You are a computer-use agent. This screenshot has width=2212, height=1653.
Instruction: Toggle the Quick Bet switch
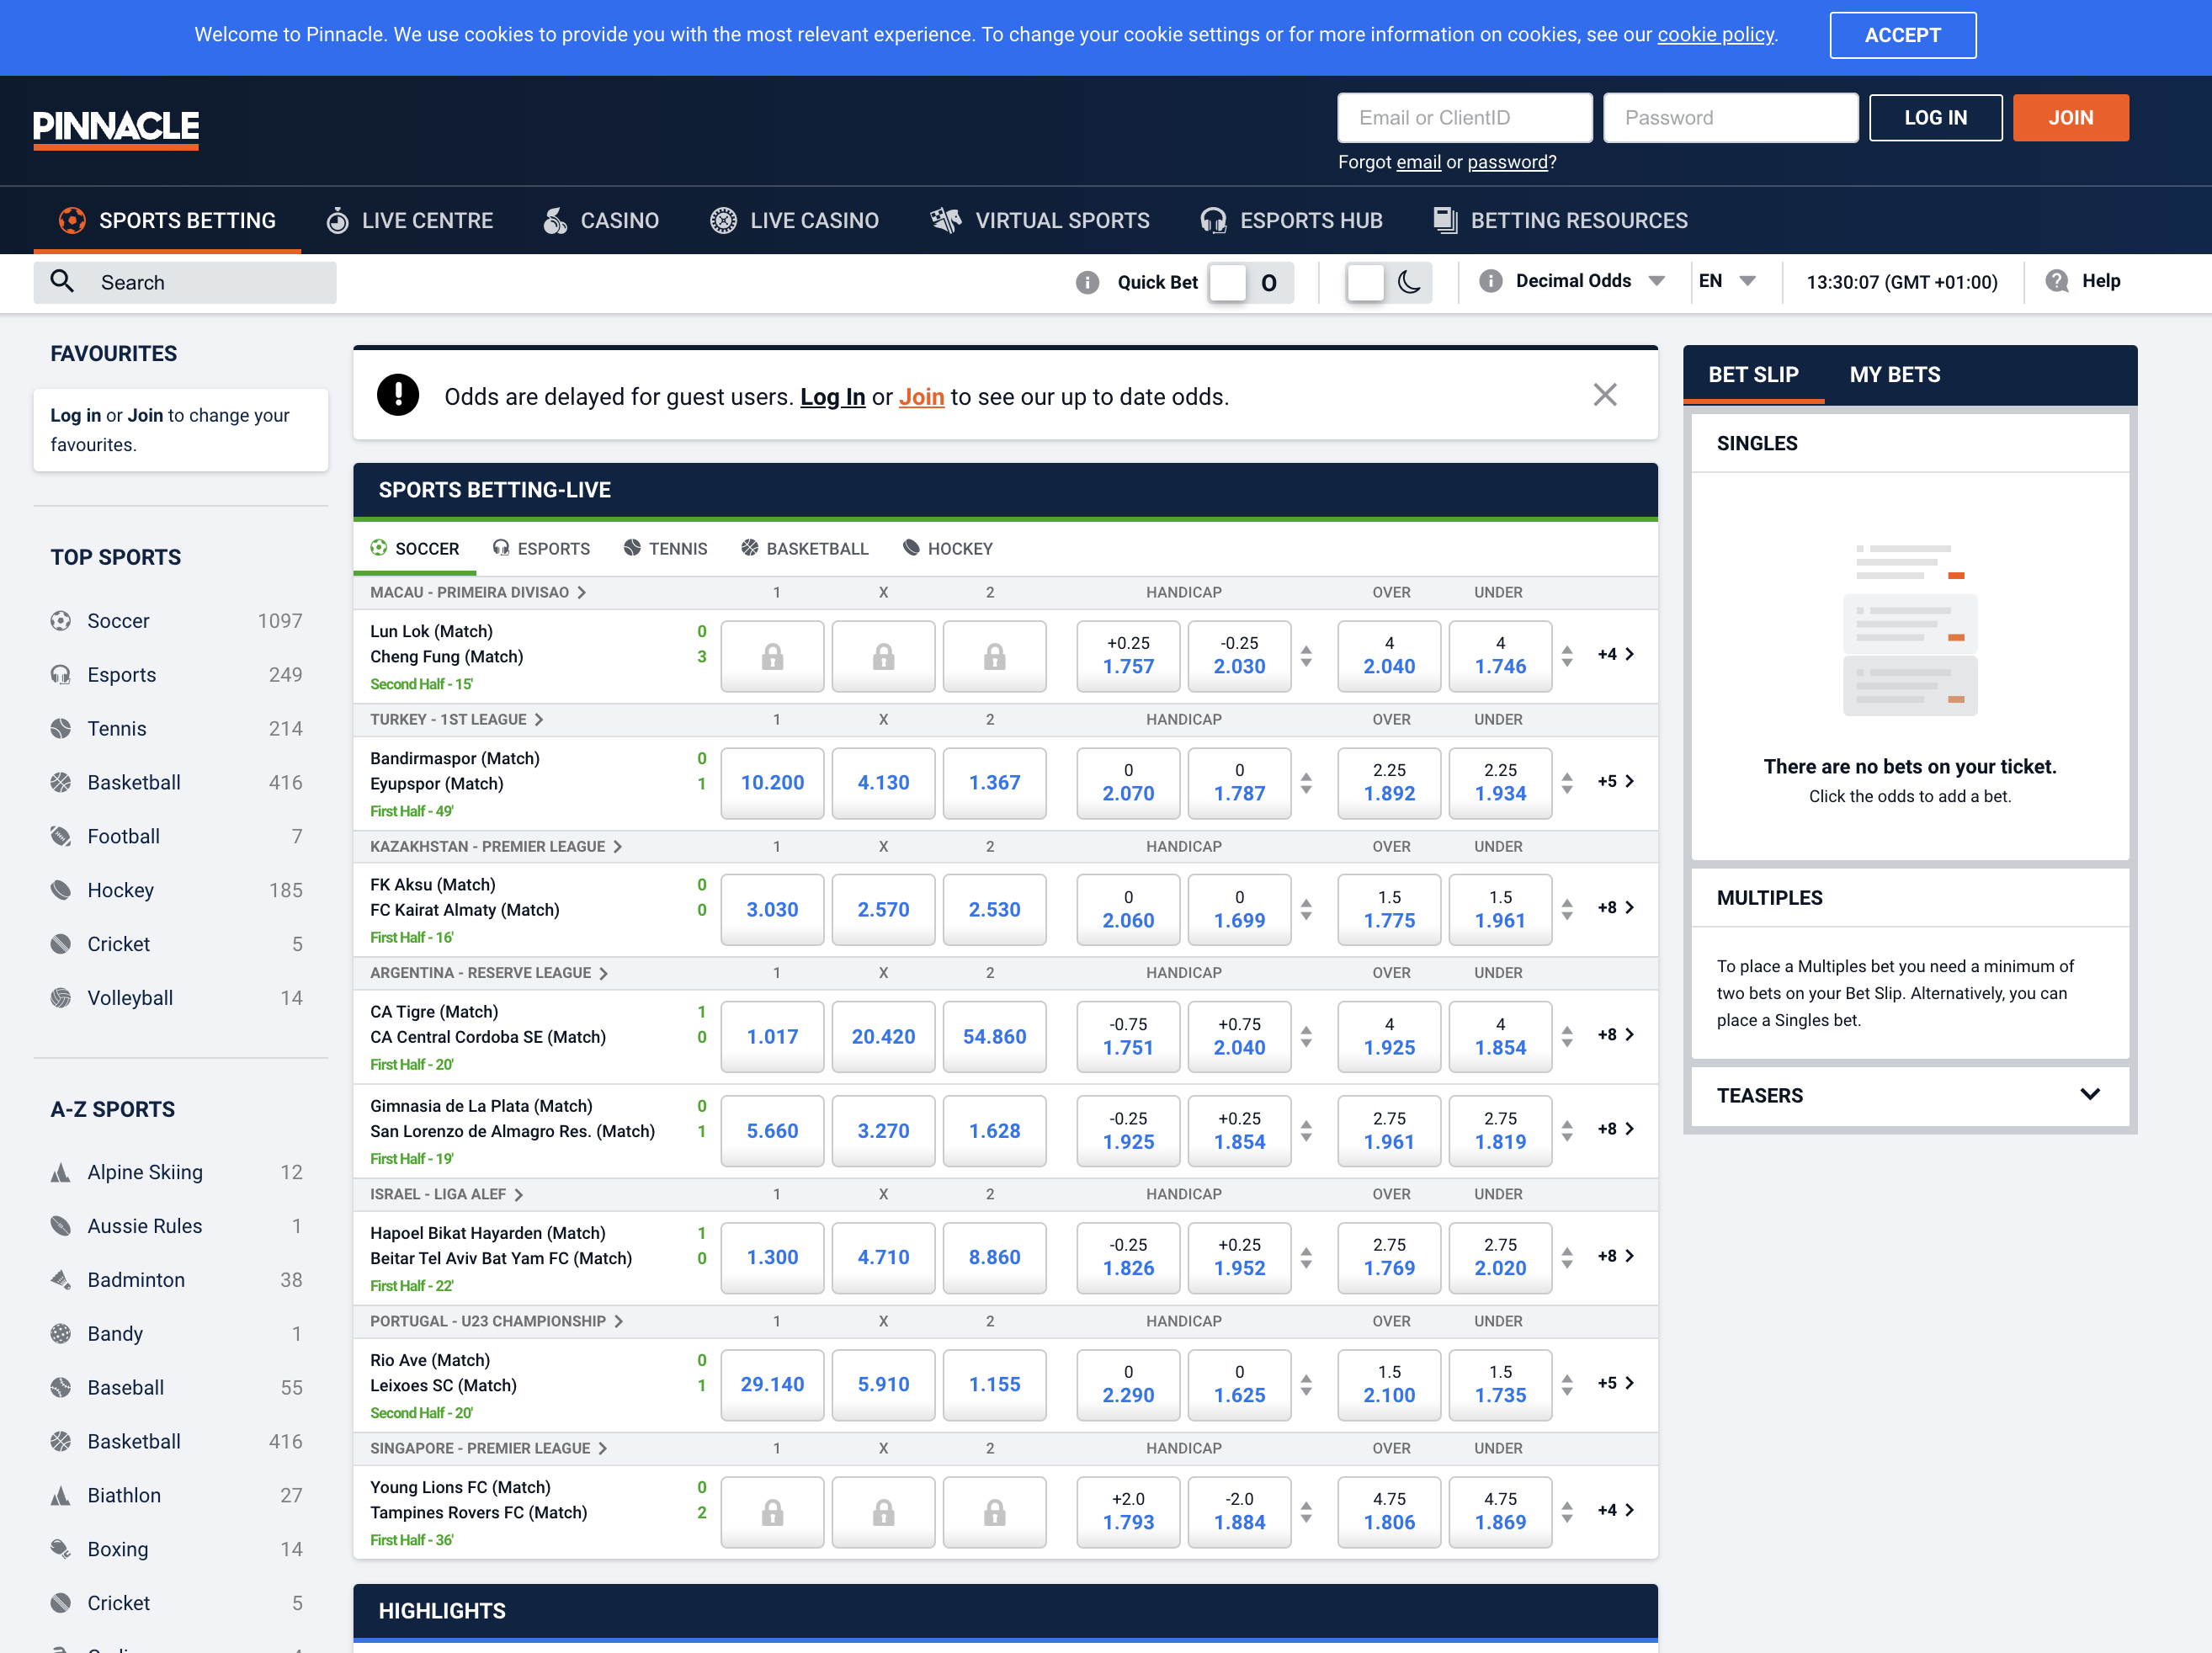(1249, 282)
